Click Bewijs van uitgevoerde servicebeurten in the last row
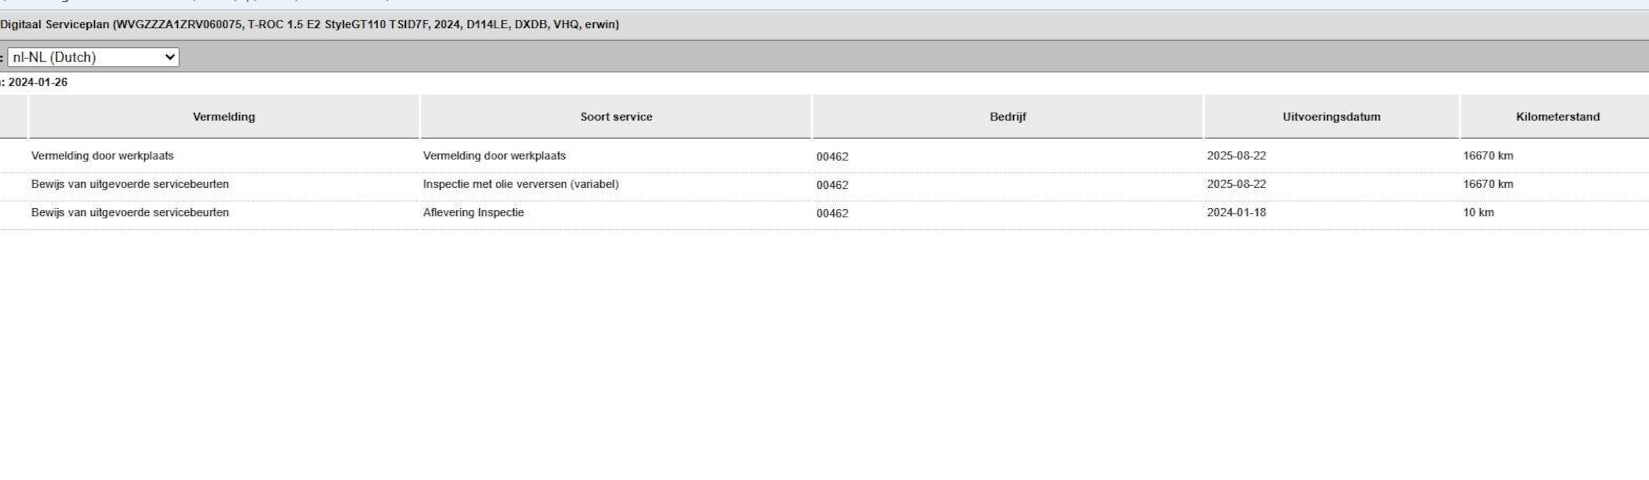Viewport: 1649px width, 480px height. coord(130,212)
